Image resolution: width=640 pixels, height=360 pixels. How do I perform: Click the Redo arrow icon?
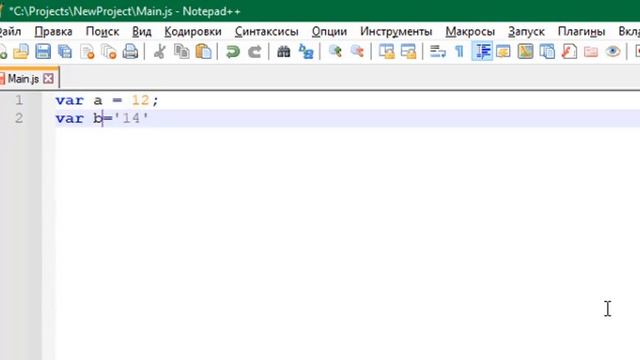(255, 52)
